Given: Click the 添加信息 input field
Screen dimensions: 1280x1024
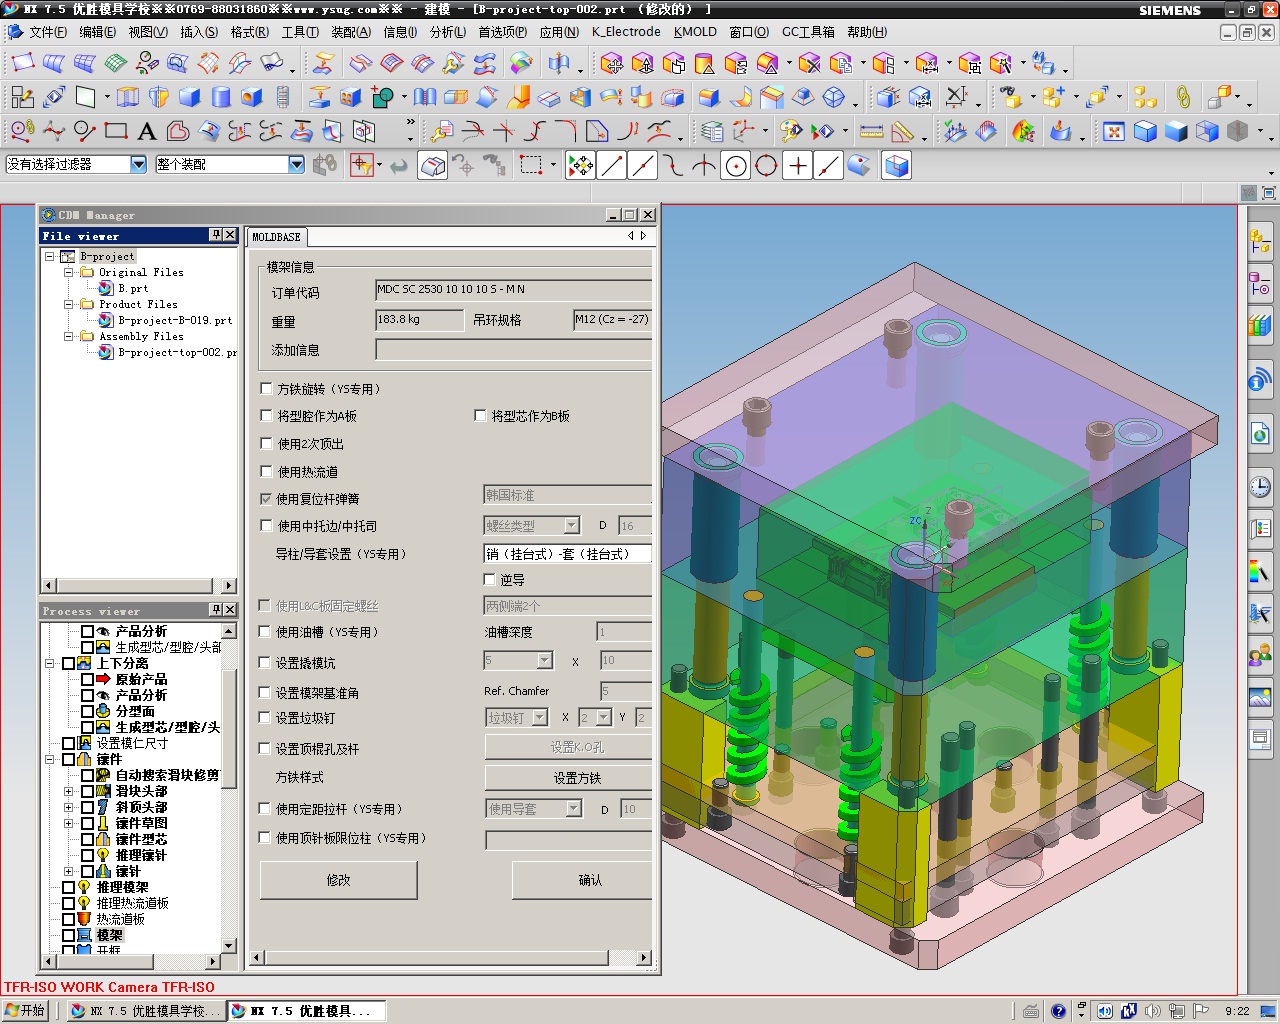Looking at the screenshot, I should 513,349.
